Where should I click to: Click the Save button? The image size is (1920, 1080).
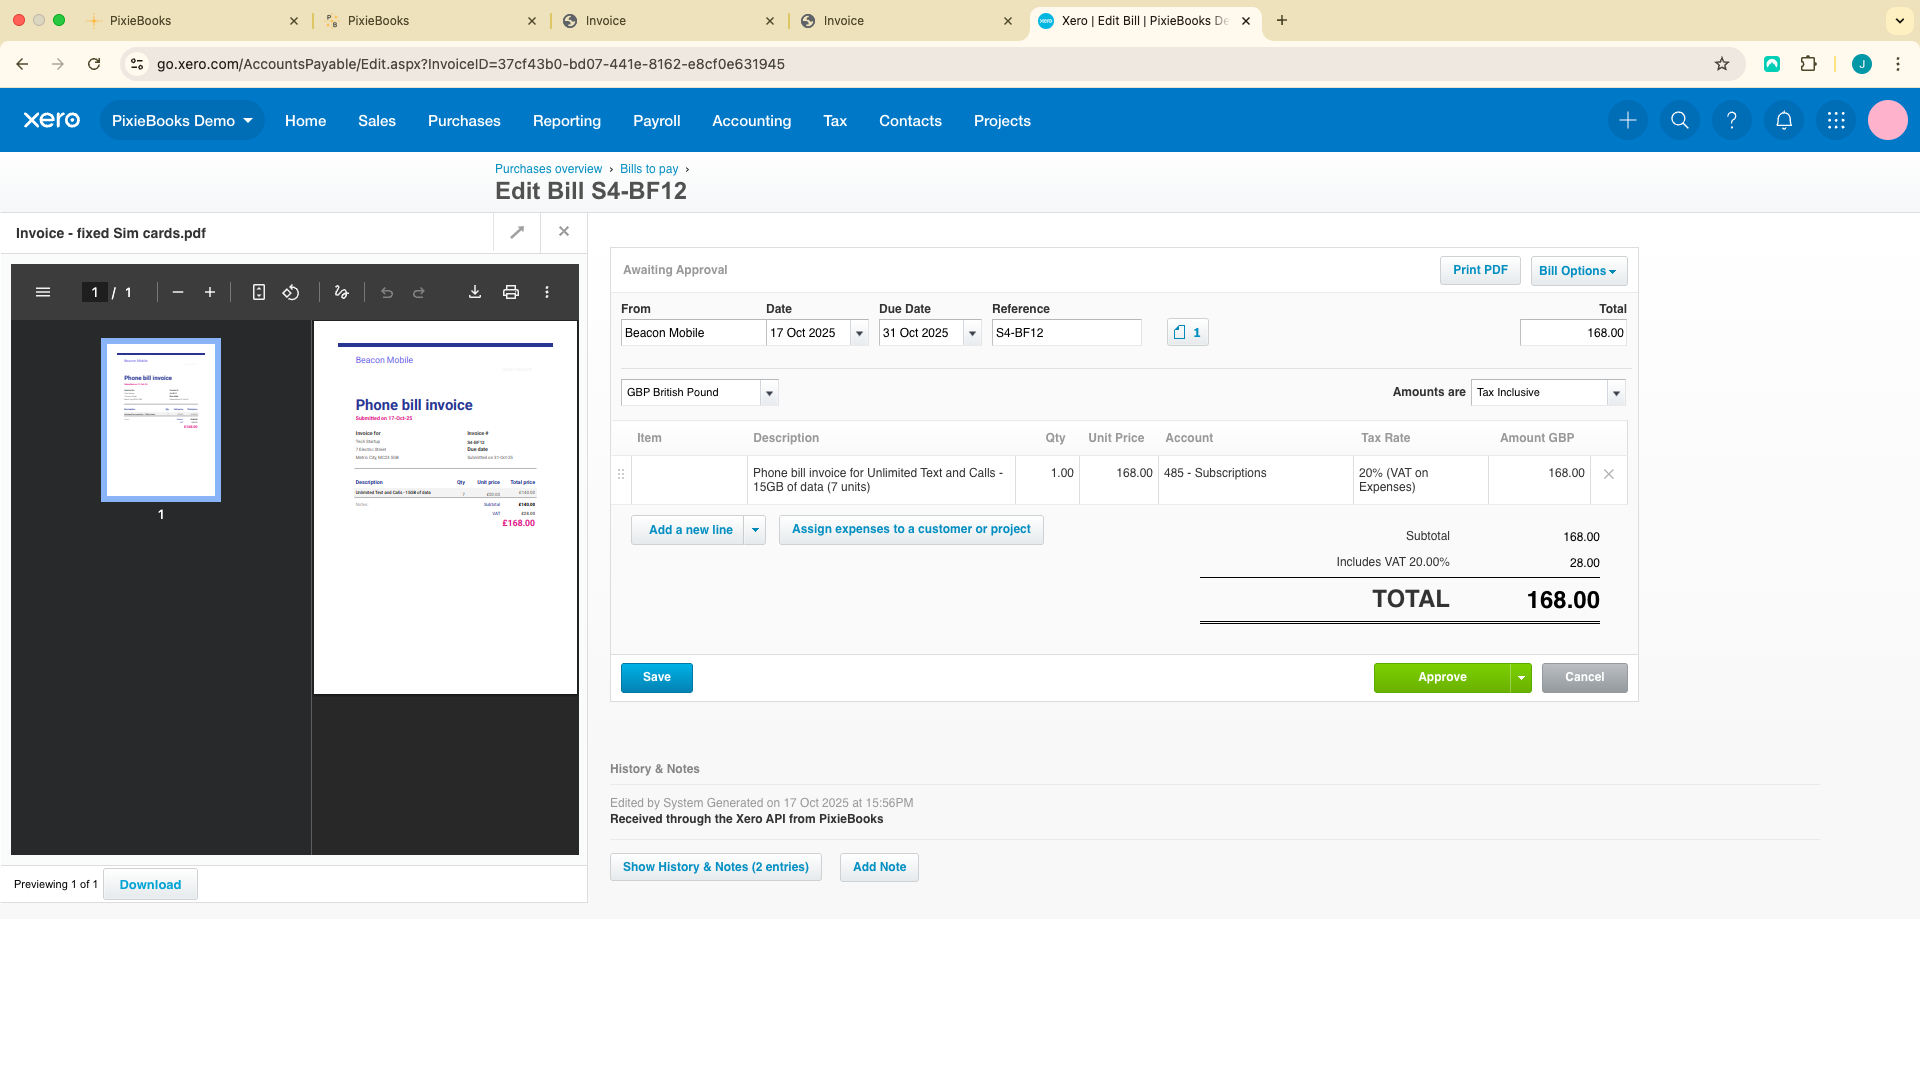coord(656,678)
